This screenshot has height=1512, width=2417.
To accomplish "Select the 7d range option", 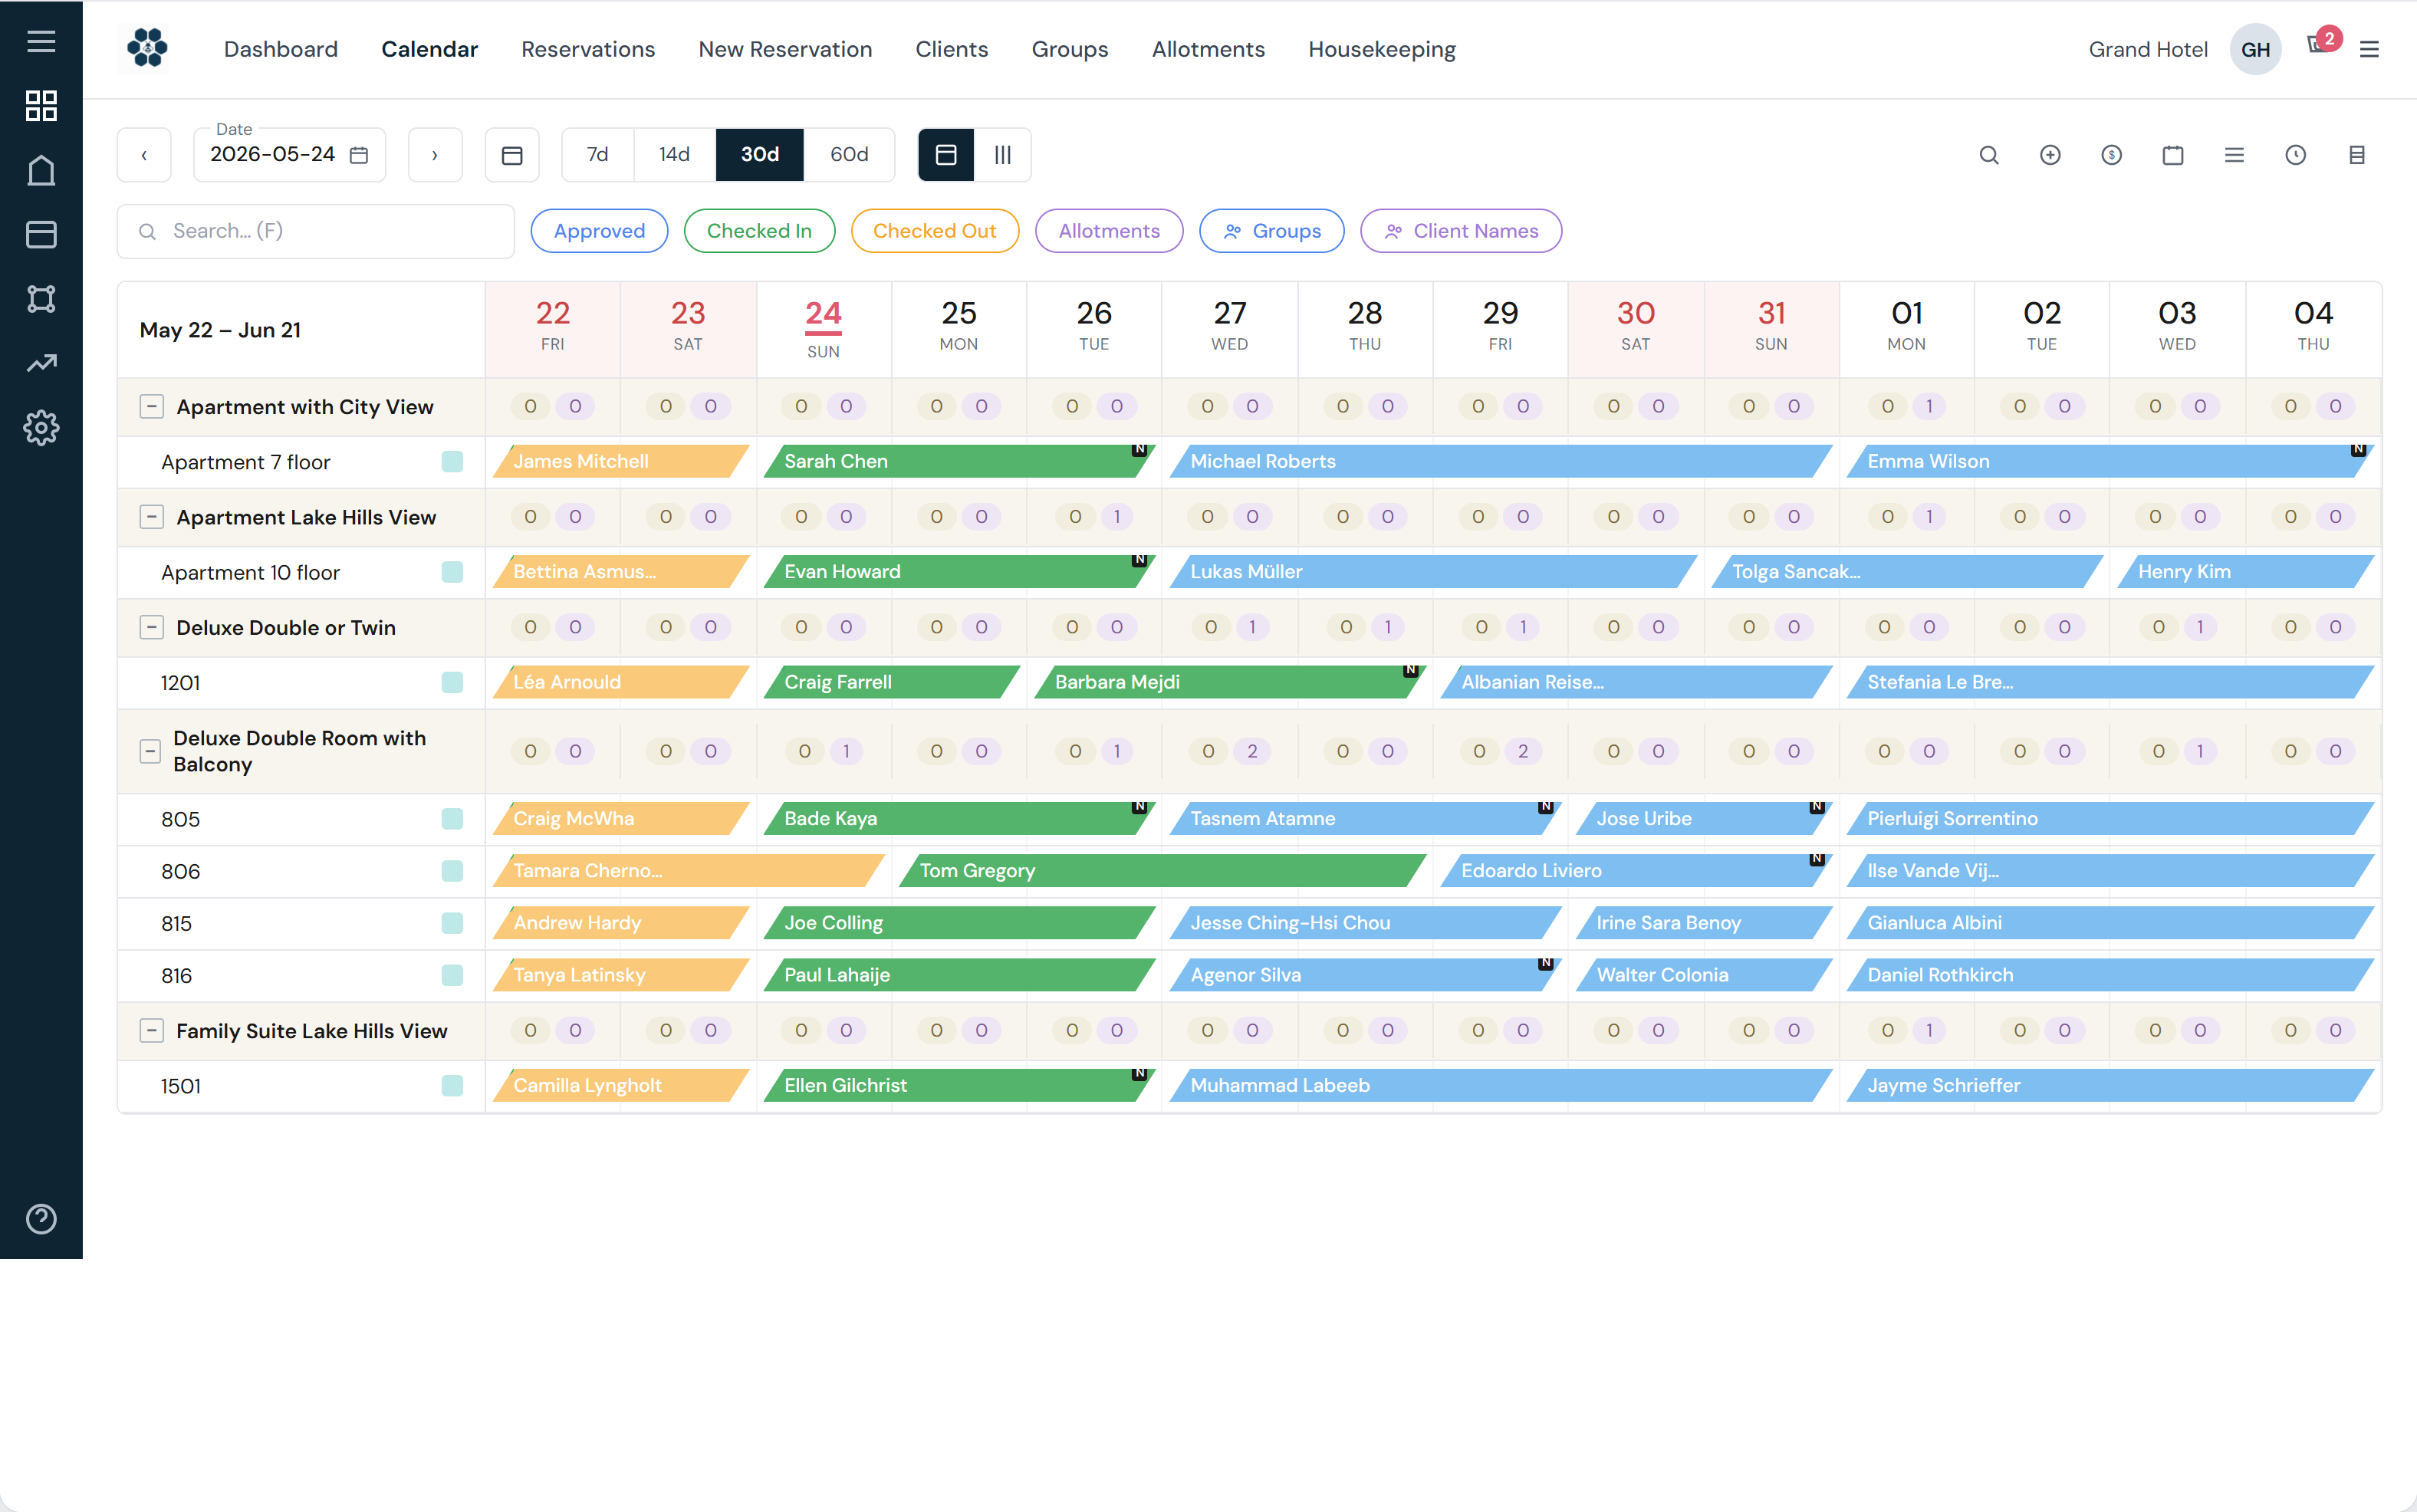I will [x=598, y=155].
